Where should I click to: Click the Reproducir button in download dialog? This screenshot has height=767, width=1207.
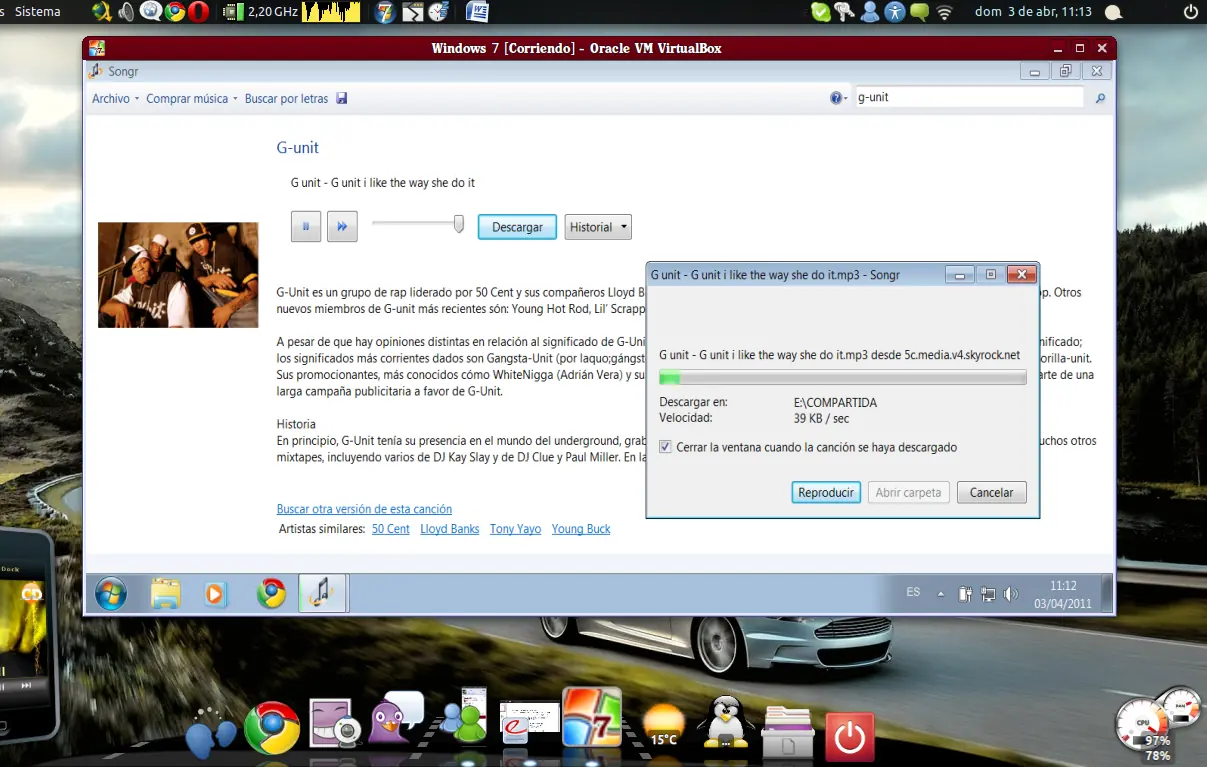pyautogui.click(x=826, y=492)
